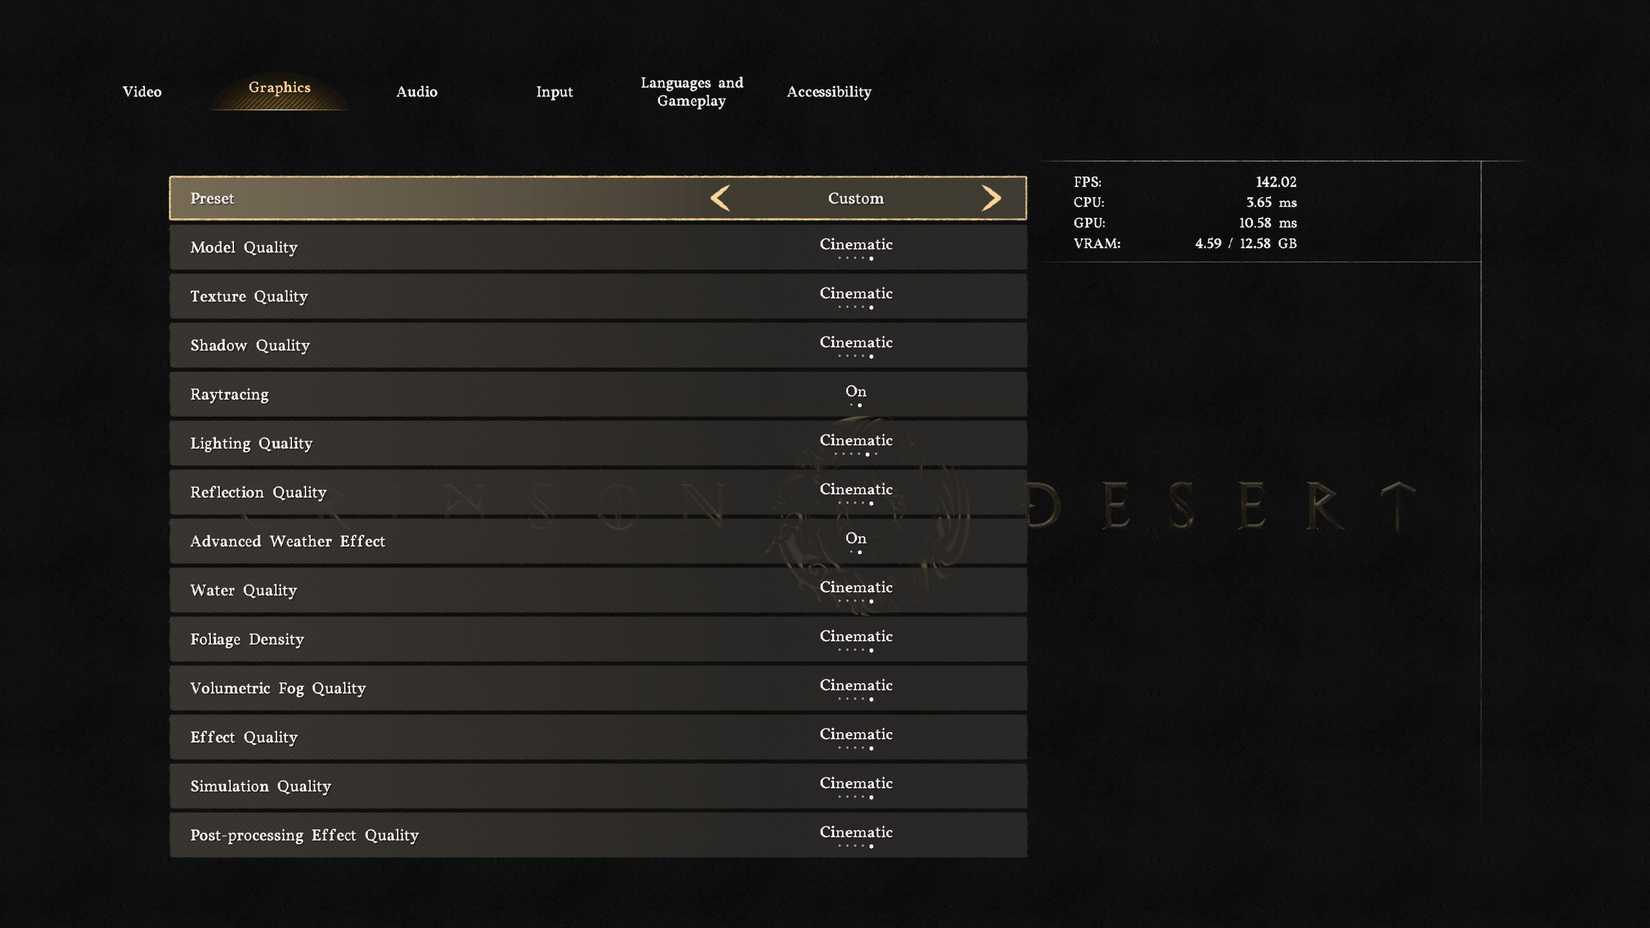The height and width of the screenshot is (928, 1650).
Task: Switch to the Input tab
Action: [554, 91]
